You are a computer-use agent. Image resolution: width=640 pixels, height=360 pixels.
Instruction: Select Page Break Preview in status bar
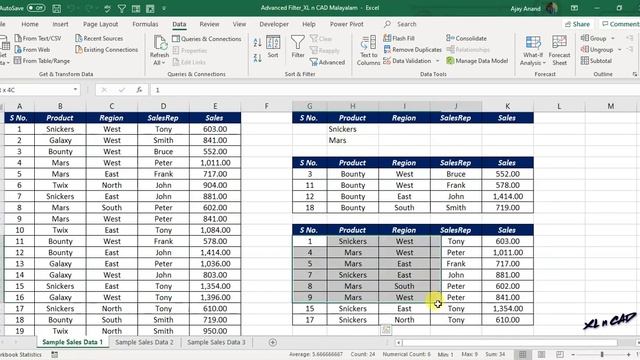pos(560,354)
